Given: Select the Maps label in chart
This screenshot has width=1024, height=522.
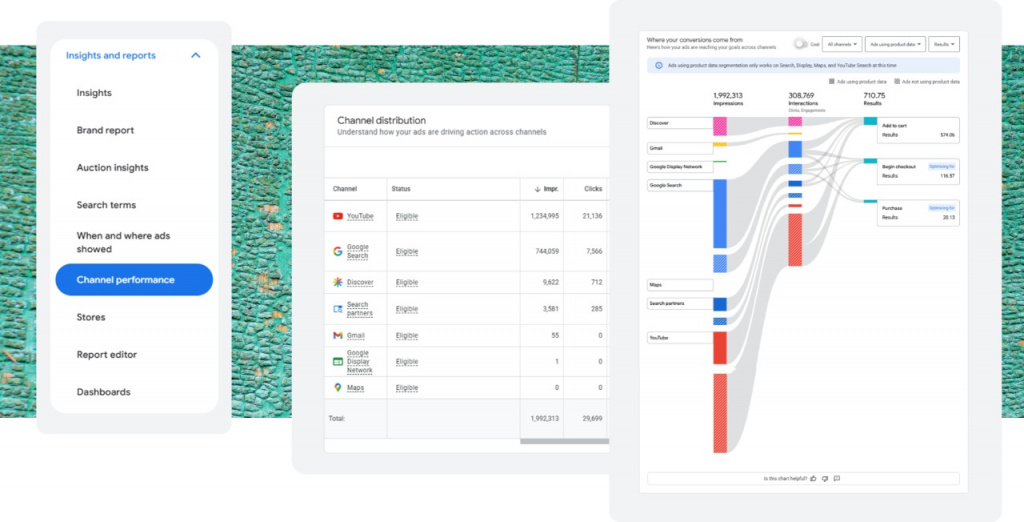Looking at the screenshot, I should (x=680, y=285).
